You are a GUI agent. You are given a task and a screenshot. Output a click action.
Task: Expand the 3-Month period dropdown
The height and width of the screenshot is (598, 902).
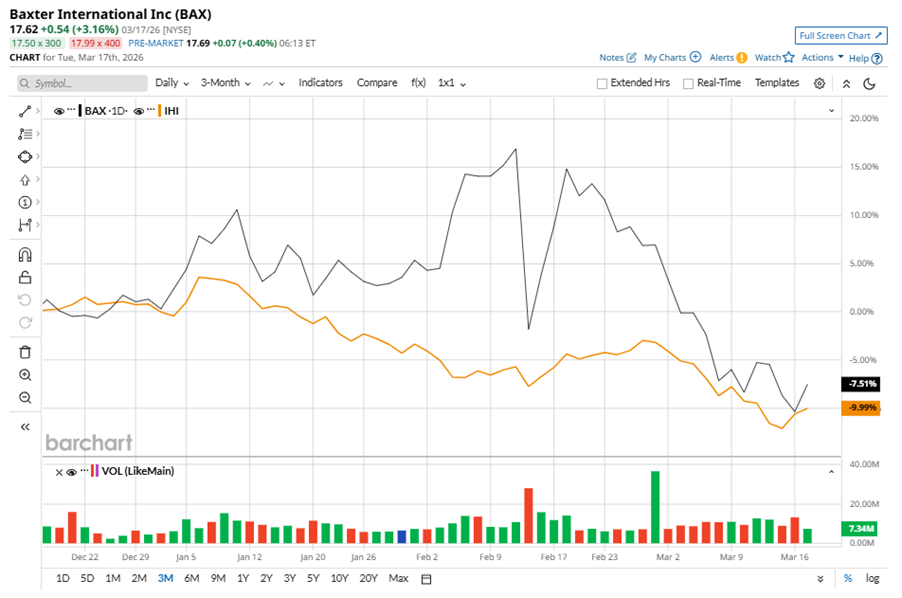226,83
